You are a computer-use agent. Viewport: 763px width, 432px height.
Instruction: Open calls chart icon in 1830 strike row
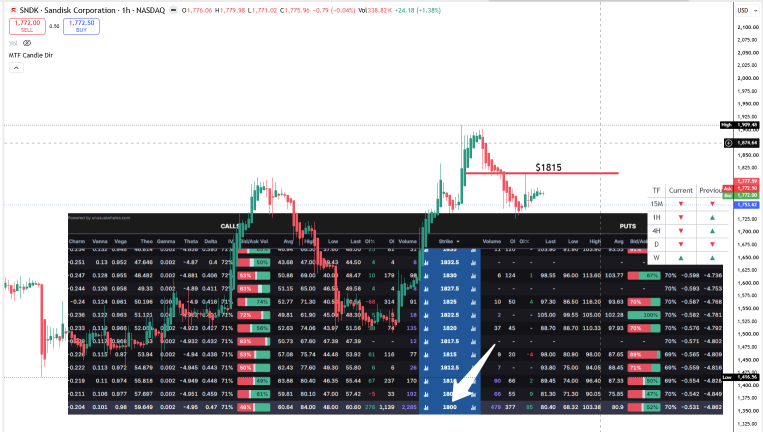[426, 275]
